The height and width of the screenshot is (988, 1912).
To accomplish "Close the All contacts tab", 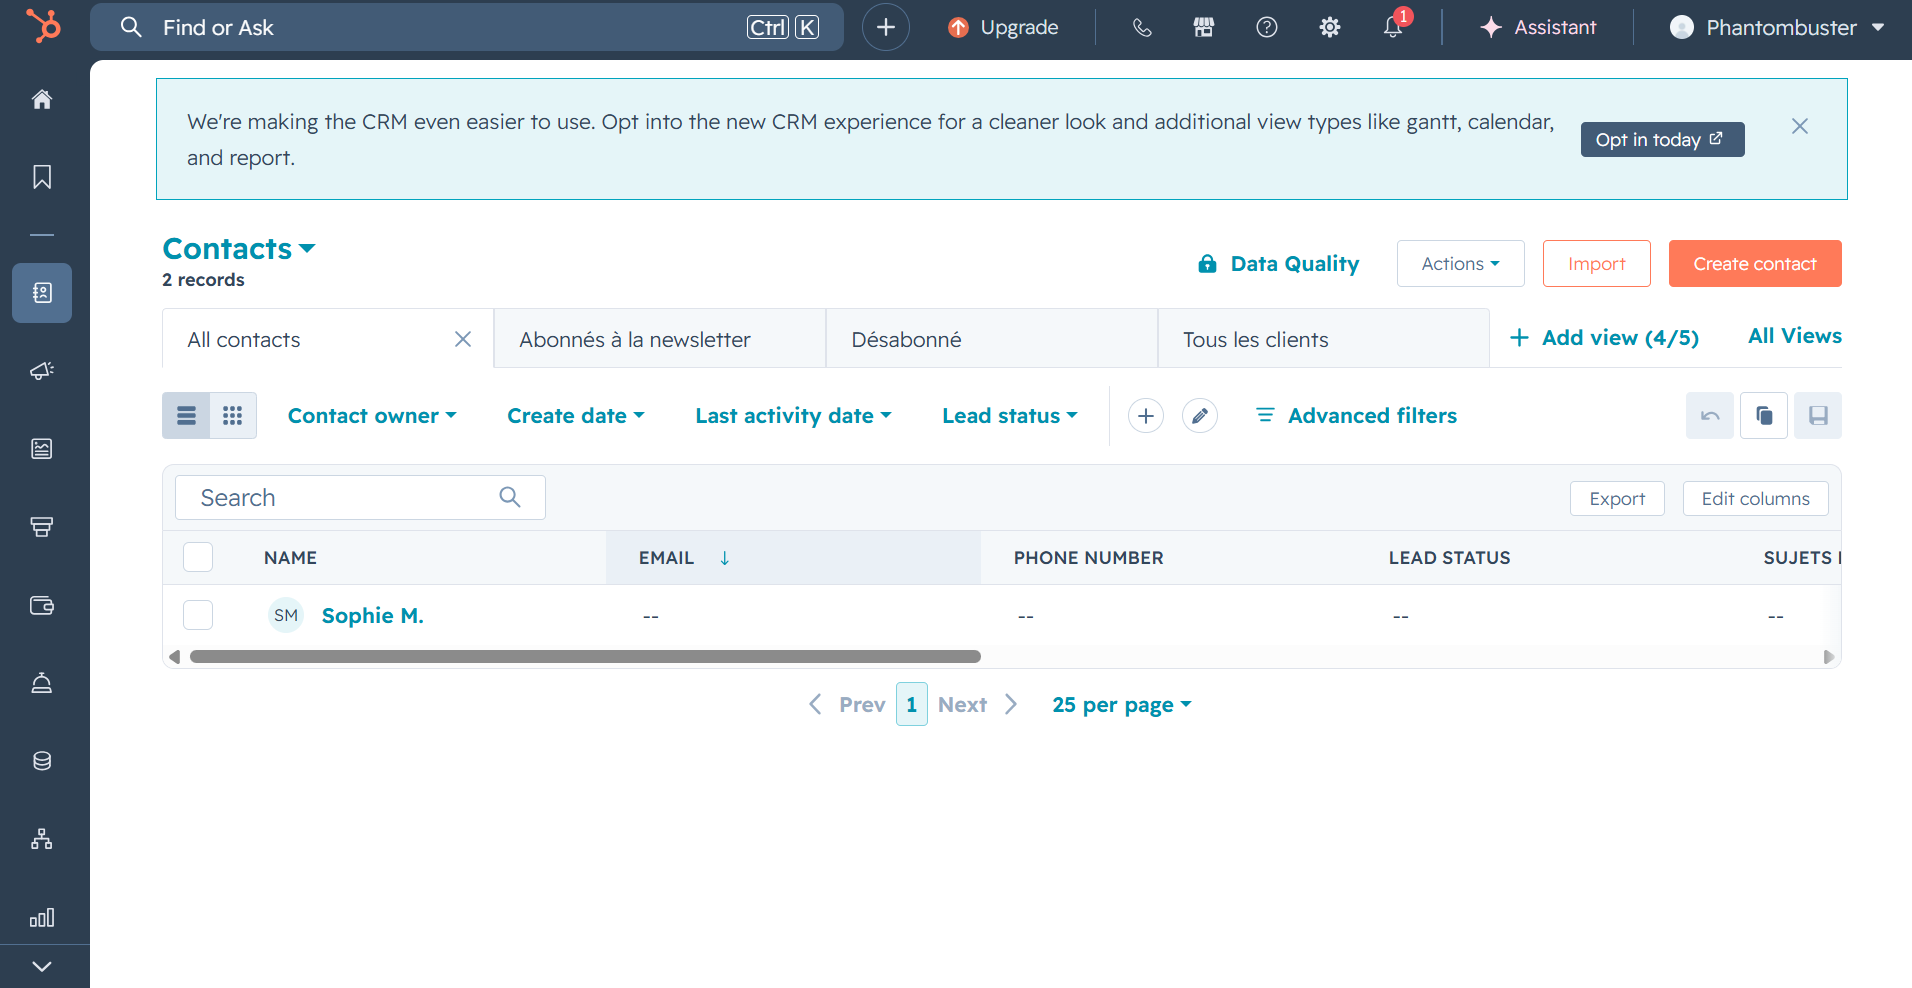I will pyautogui.click(x=463, y=339).
